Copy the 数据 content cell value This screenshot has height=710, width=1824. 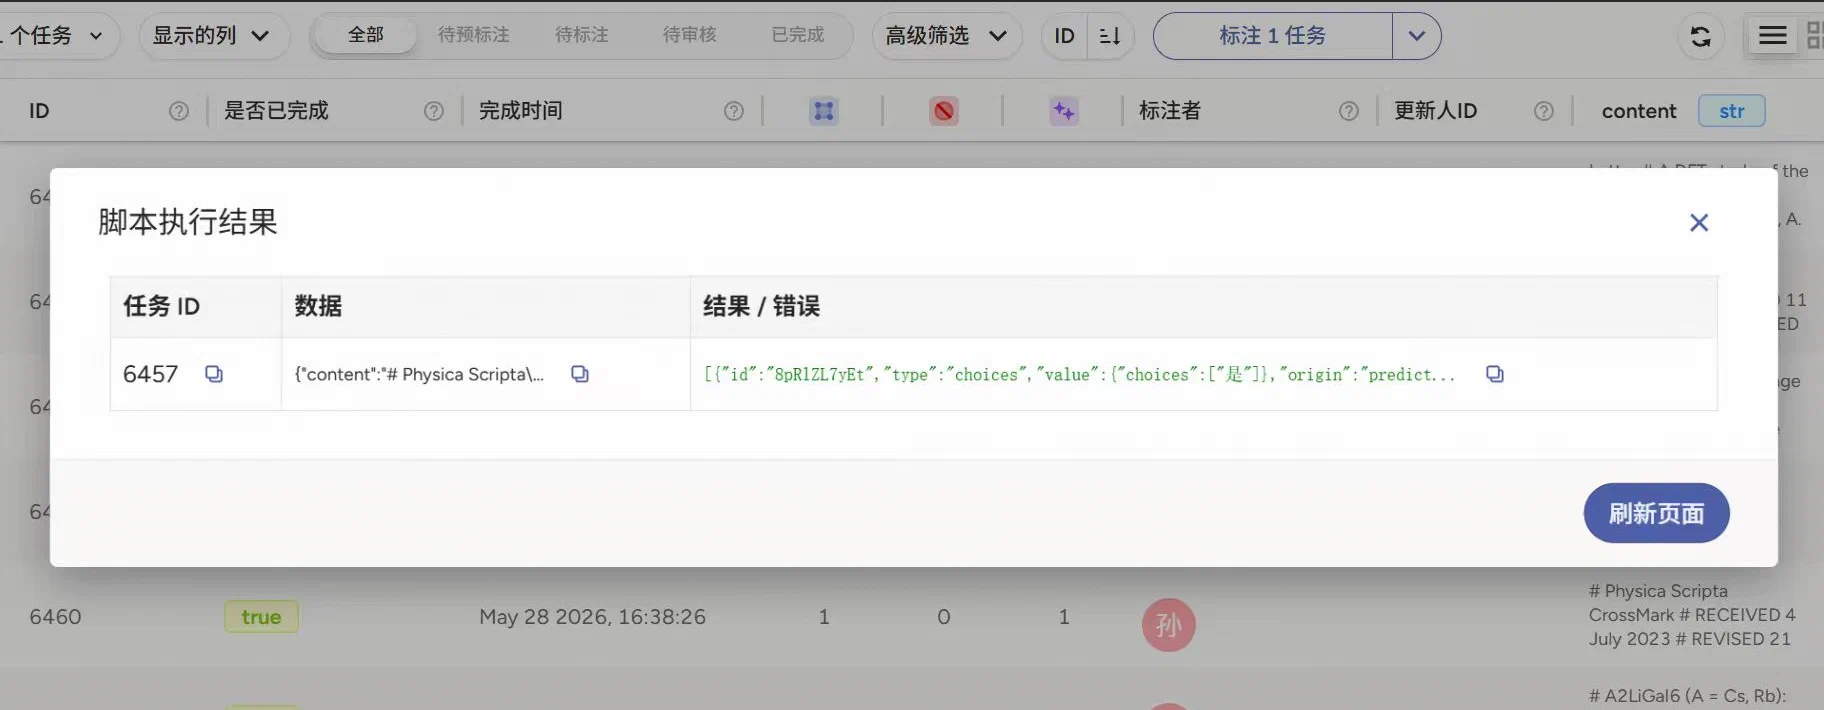coord(580,374)
